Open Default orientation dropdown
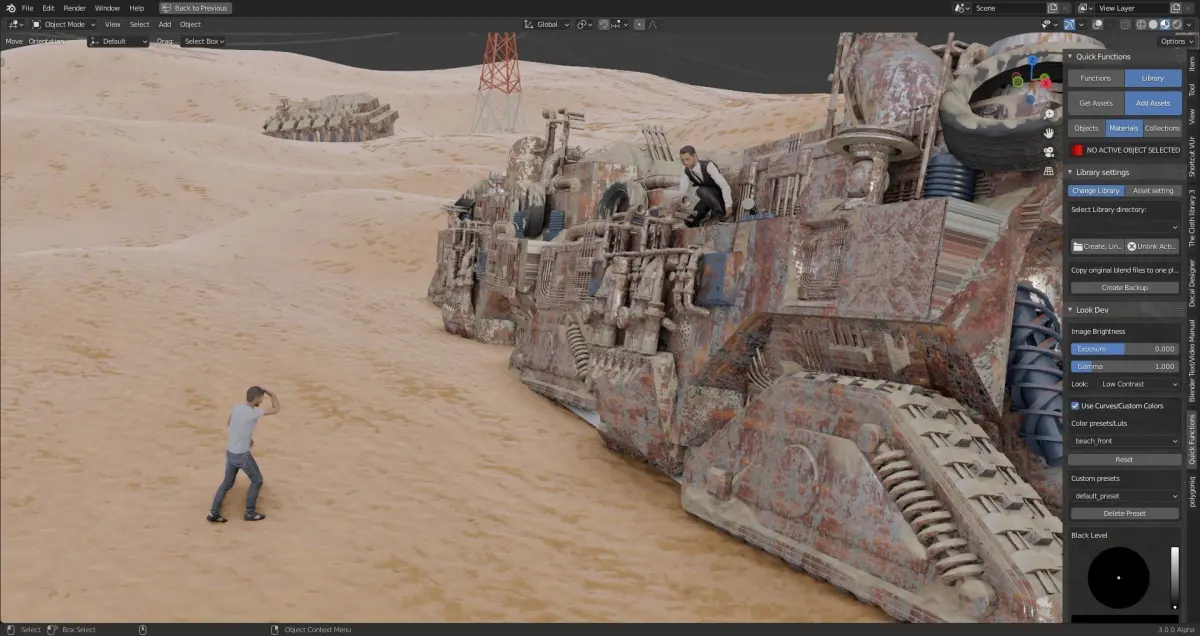 pos(119,41)
